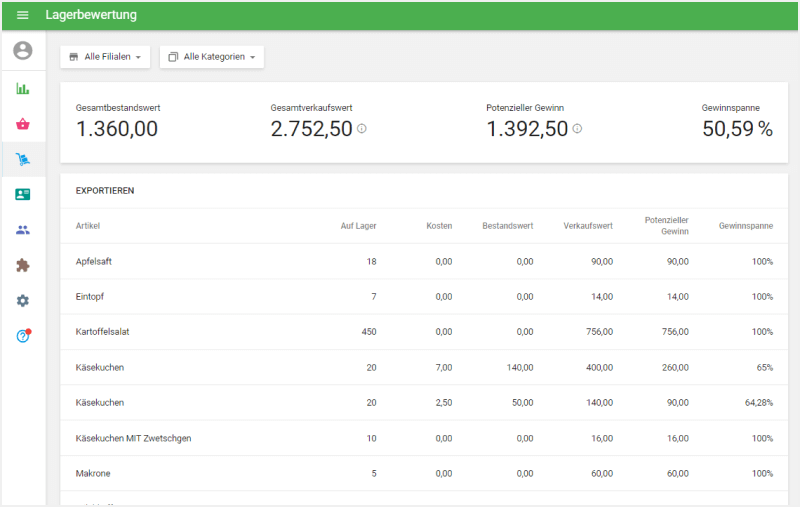Viewport: 800px width, 507px height.
Task: Click info icon next to Gesamtverkaufswert value
Action: pyautogui.click(x=362, y=129)
